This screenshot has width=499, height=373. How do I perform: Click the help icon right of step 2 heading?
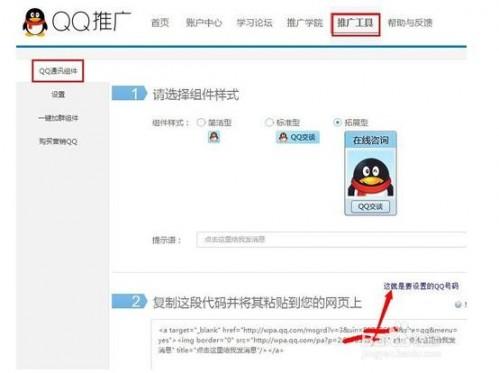tap(458, 304)
